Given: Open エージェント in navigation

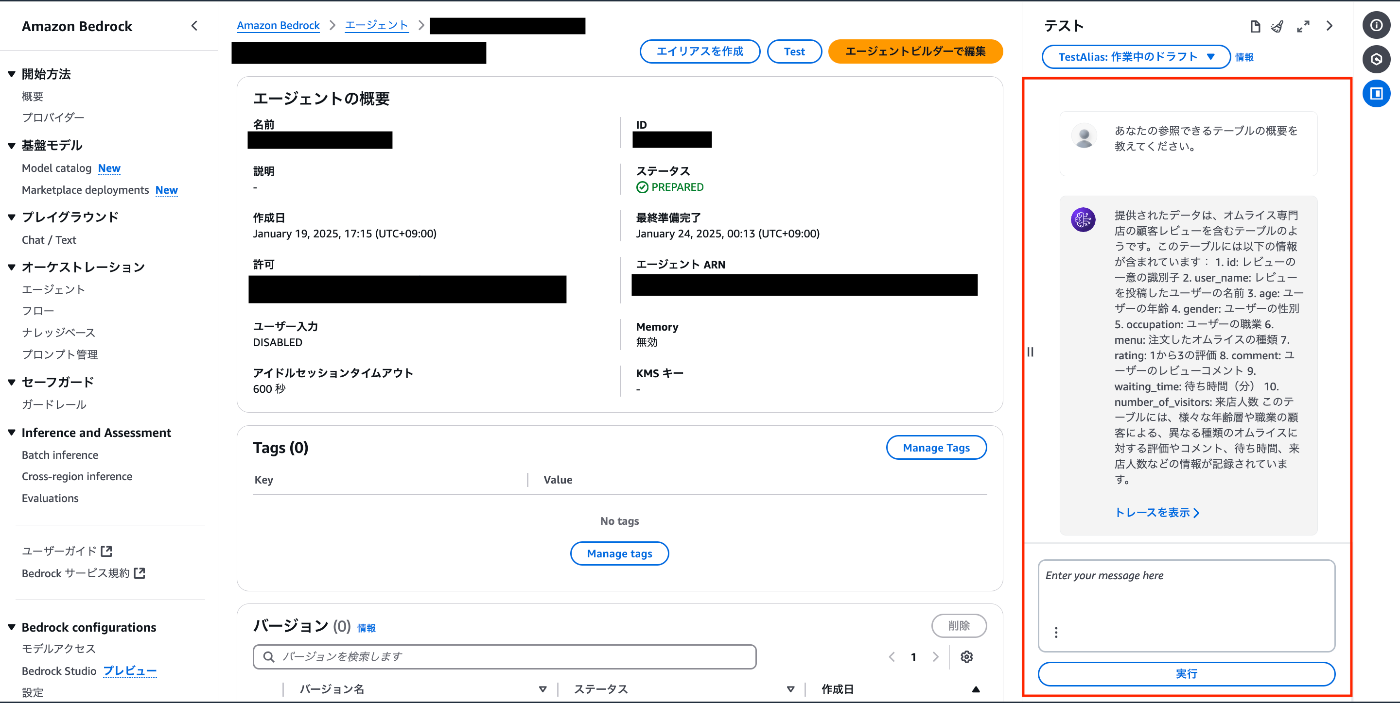Looking at the screenshot, I should pyautogui.click(x=54, y=289).
